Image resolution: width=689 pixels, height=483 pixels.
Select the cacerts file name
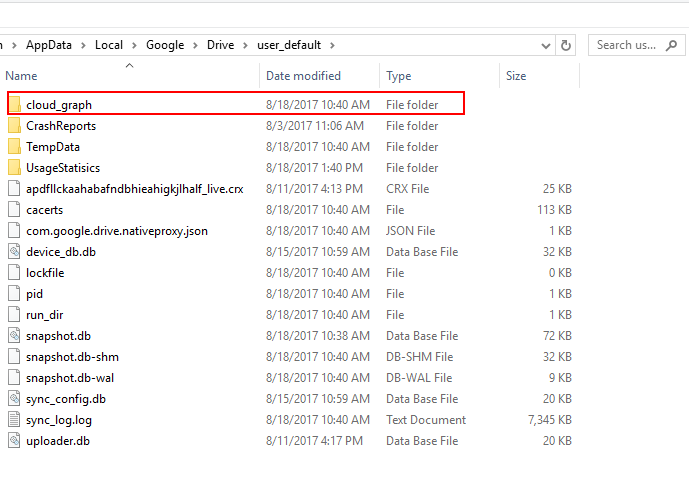click(x=44, y=210)
